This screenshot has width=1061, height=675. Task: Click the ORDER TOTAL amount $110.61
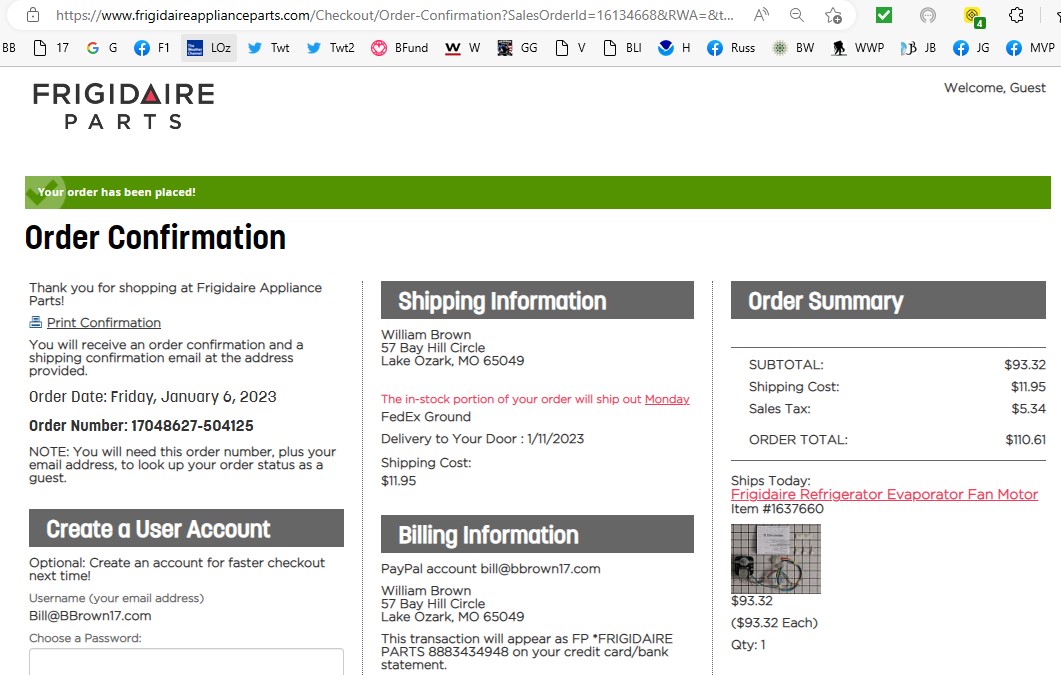1026,440
